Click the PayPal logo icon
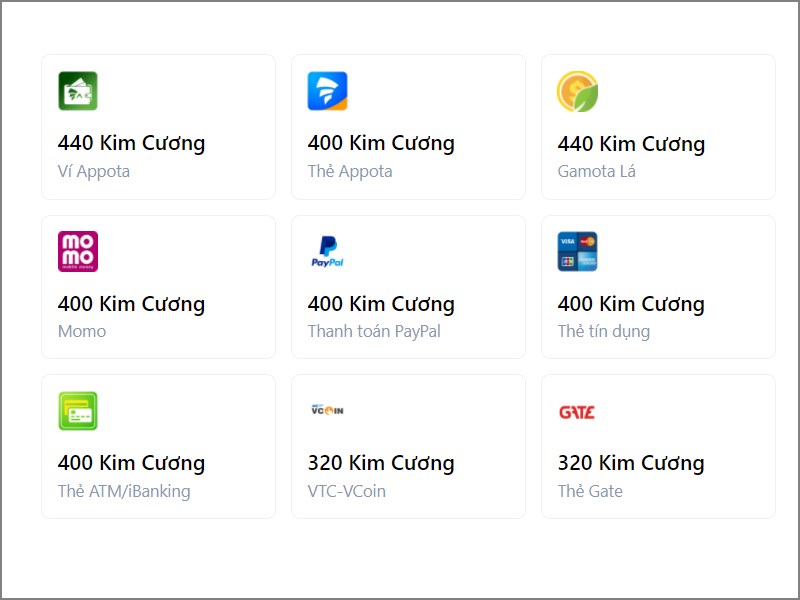 pyautogui.click(x=327, y=252)
